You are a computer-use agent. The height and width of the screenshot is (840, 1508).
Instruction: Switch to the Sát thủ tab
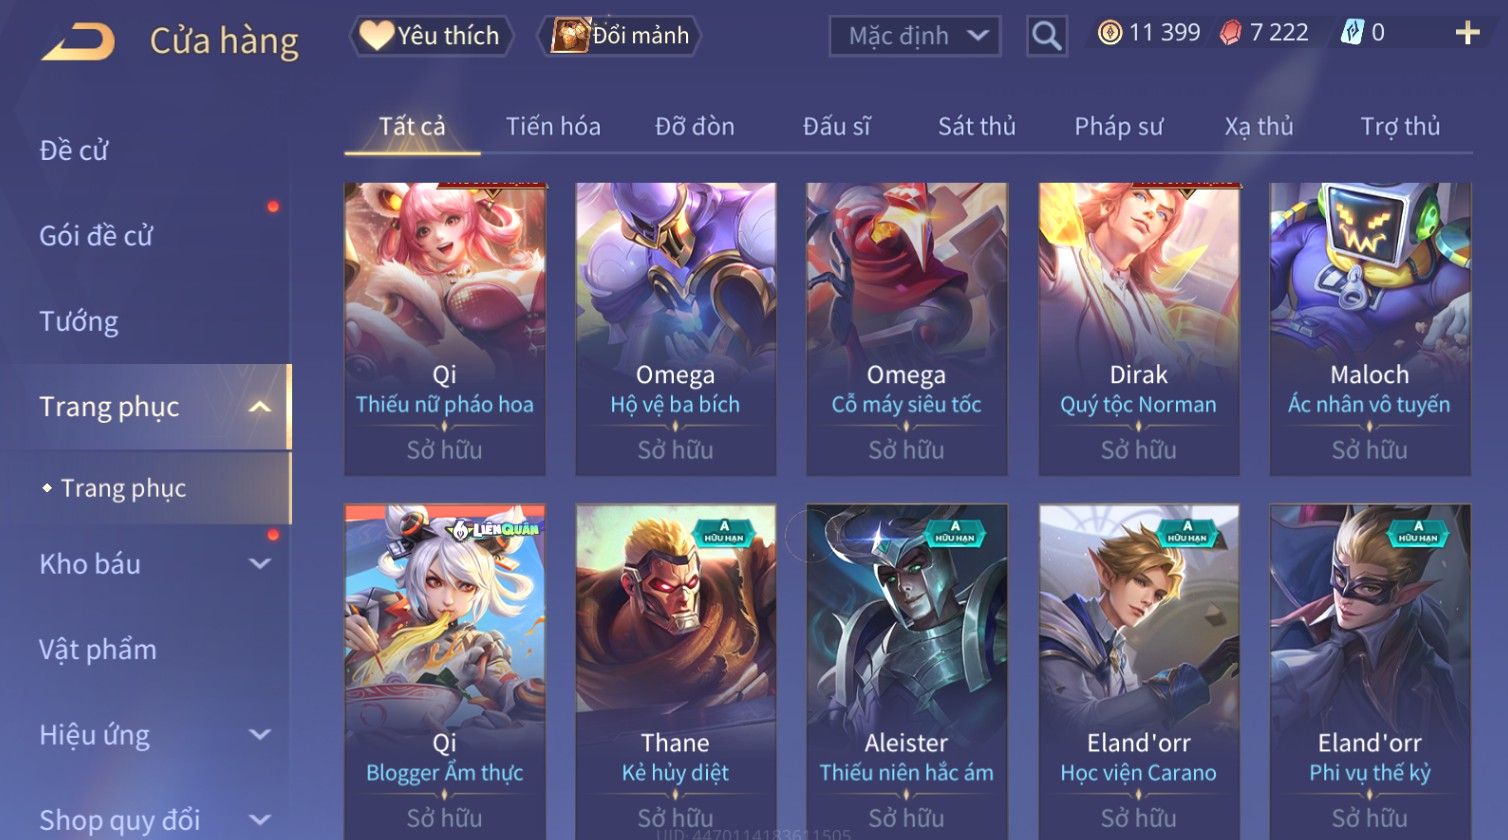(x=976, y=127)
